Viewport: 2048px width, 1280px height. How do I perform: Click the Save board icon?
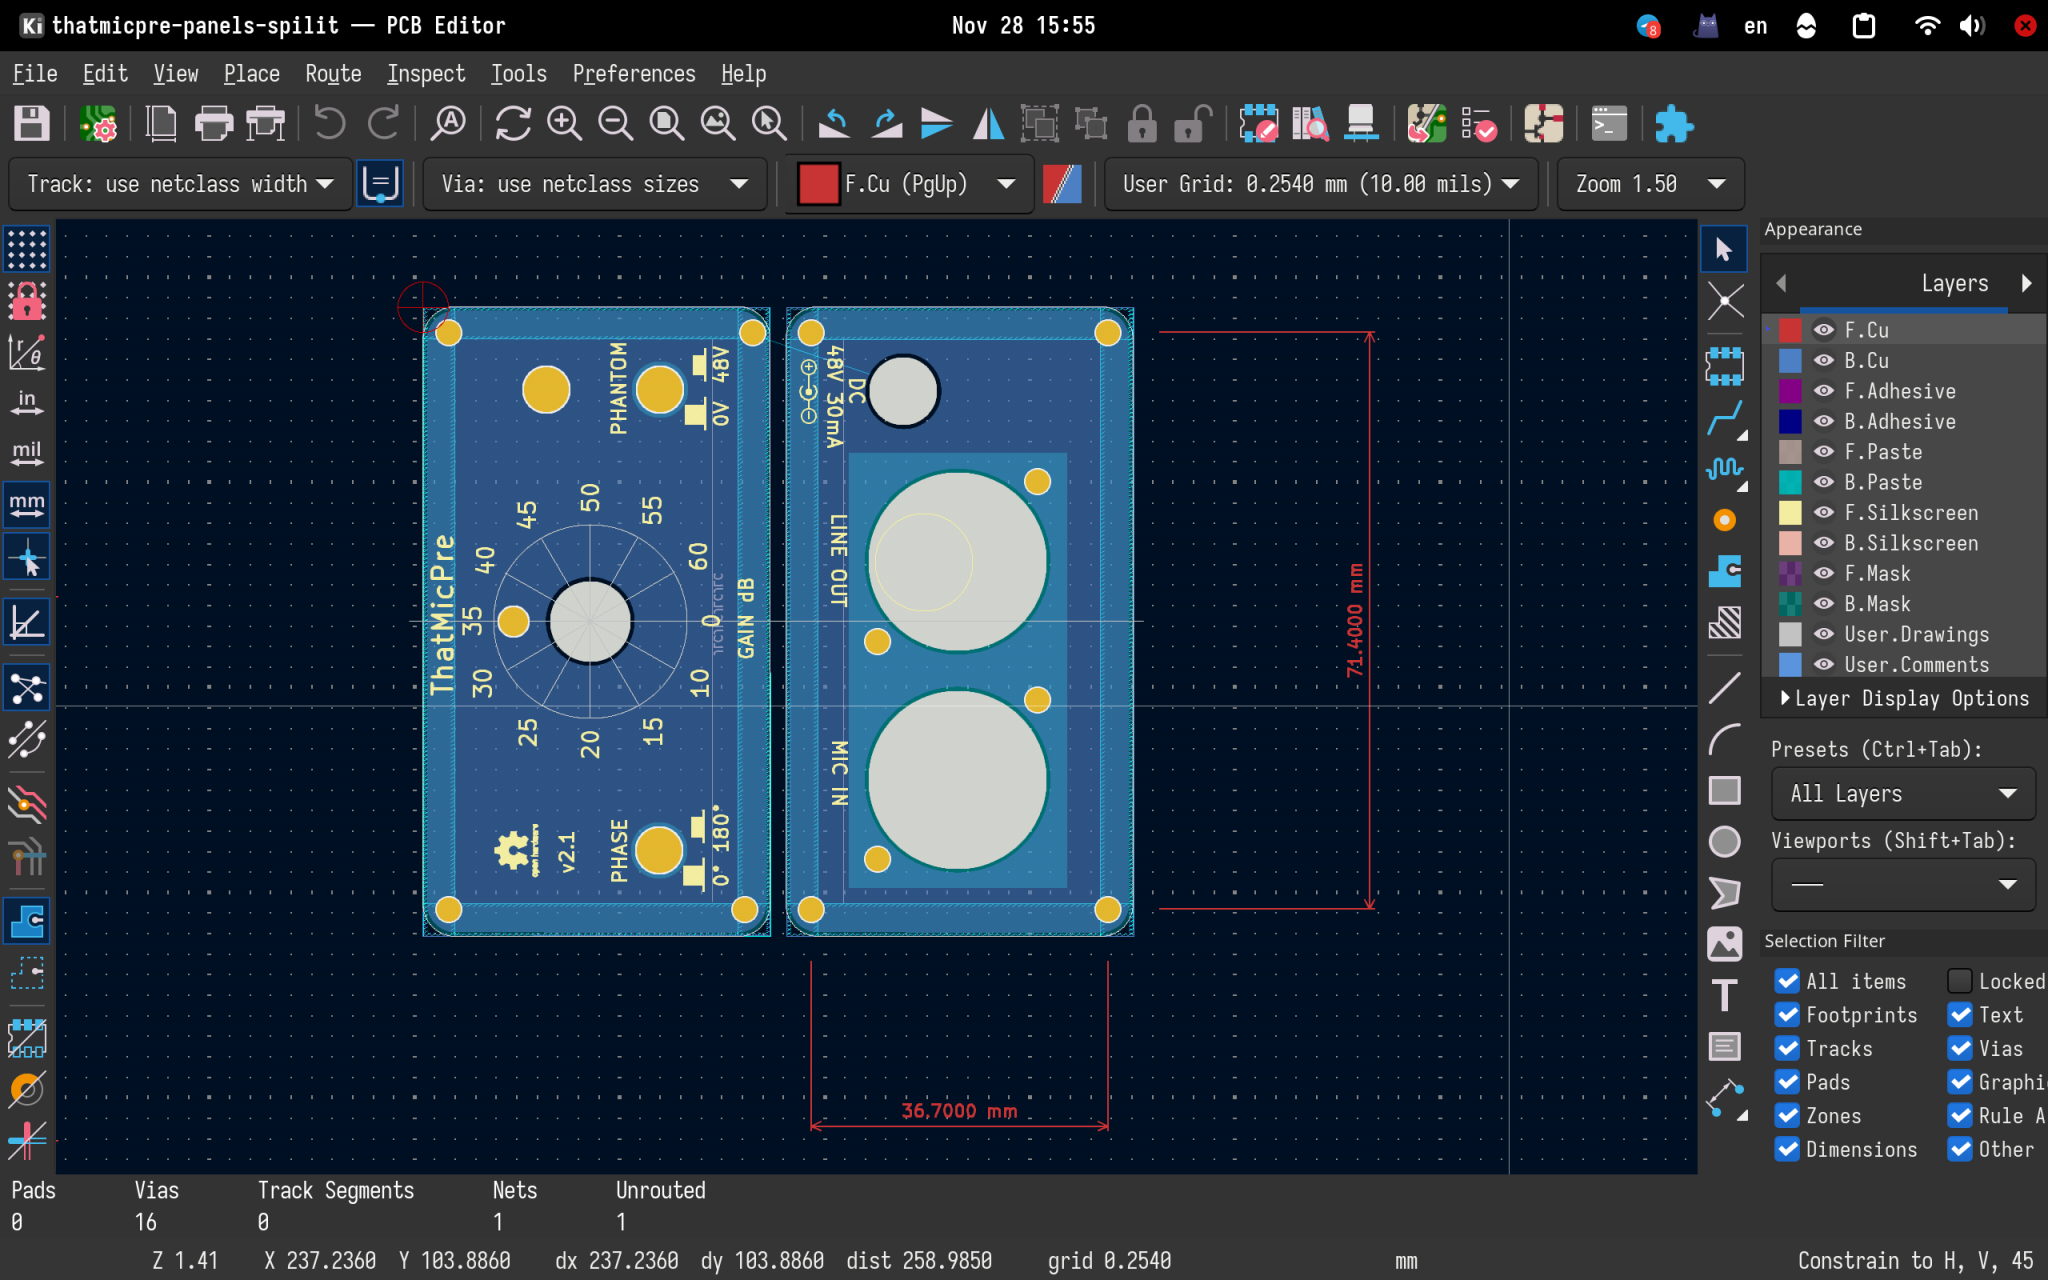31,124
